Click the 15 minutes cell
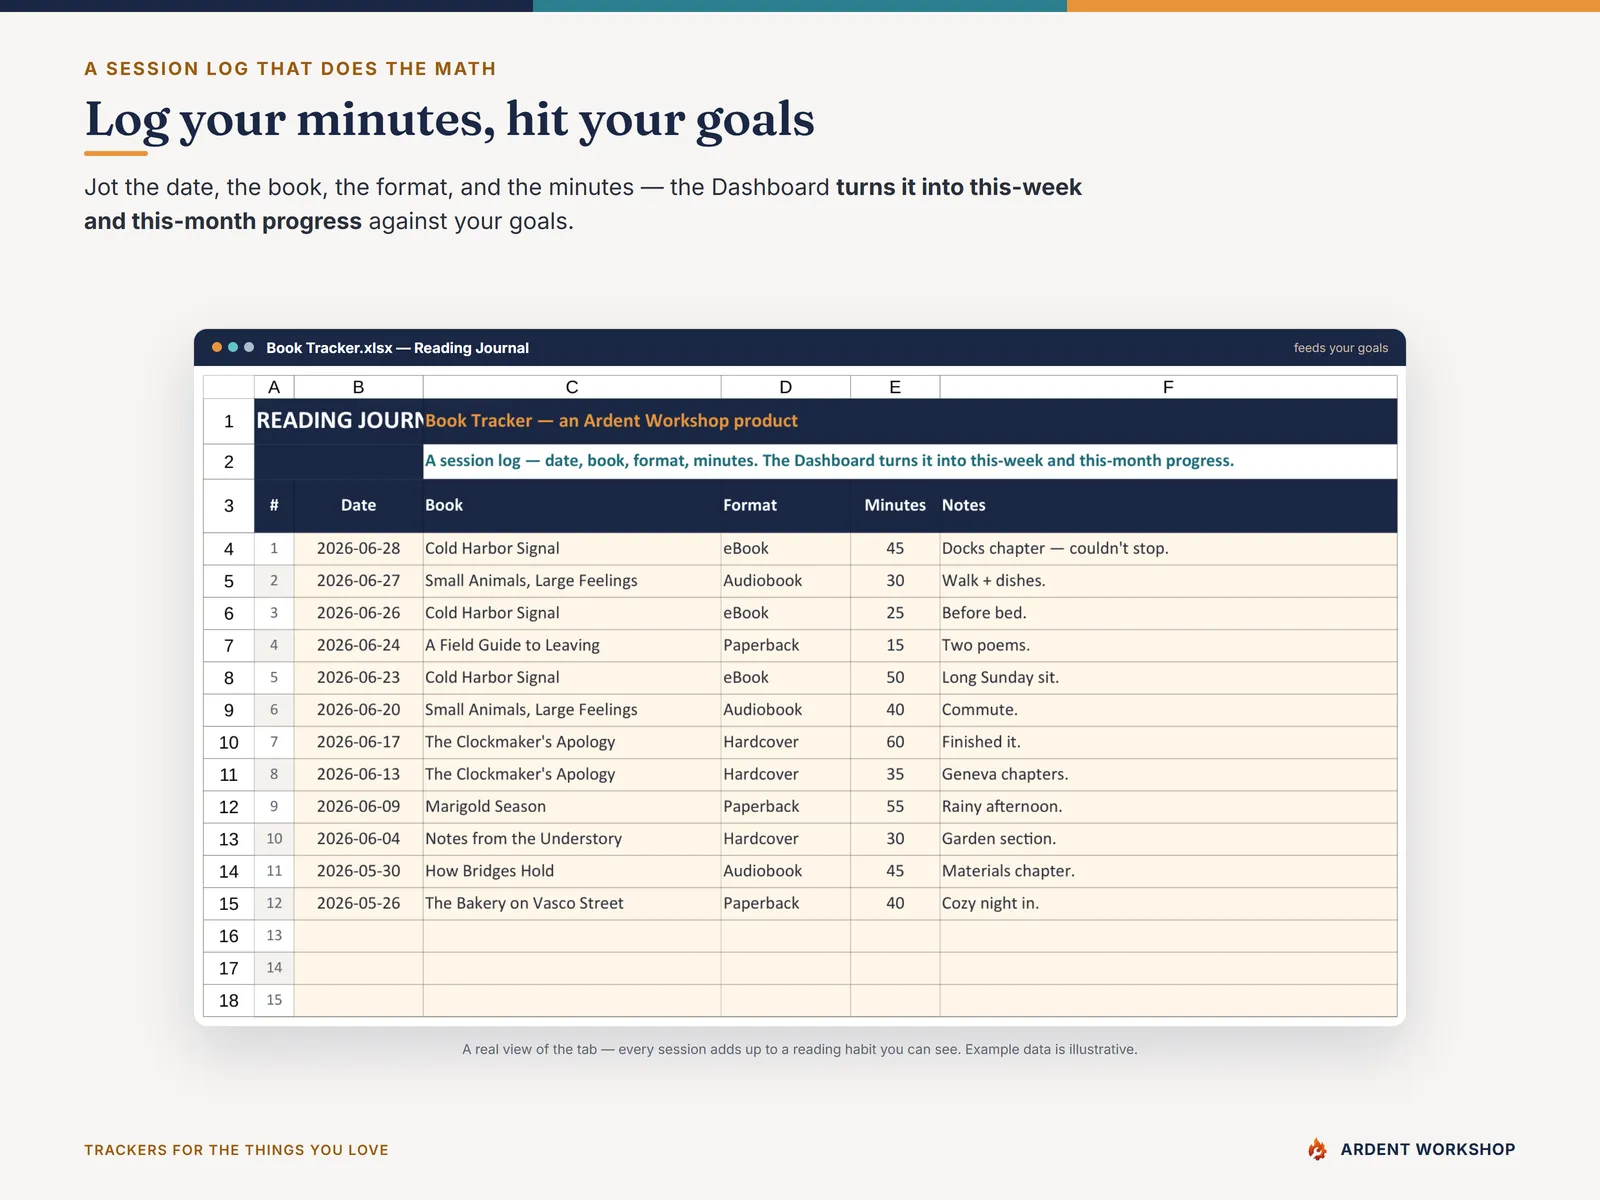 click(x=895, y=645)
